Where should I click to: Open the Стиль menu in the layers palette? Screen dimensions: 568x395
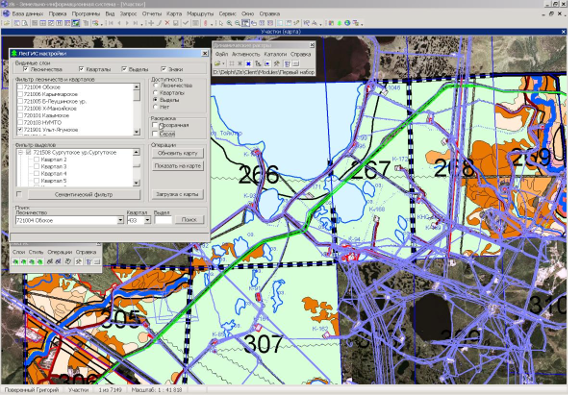(x=36, y=252)
